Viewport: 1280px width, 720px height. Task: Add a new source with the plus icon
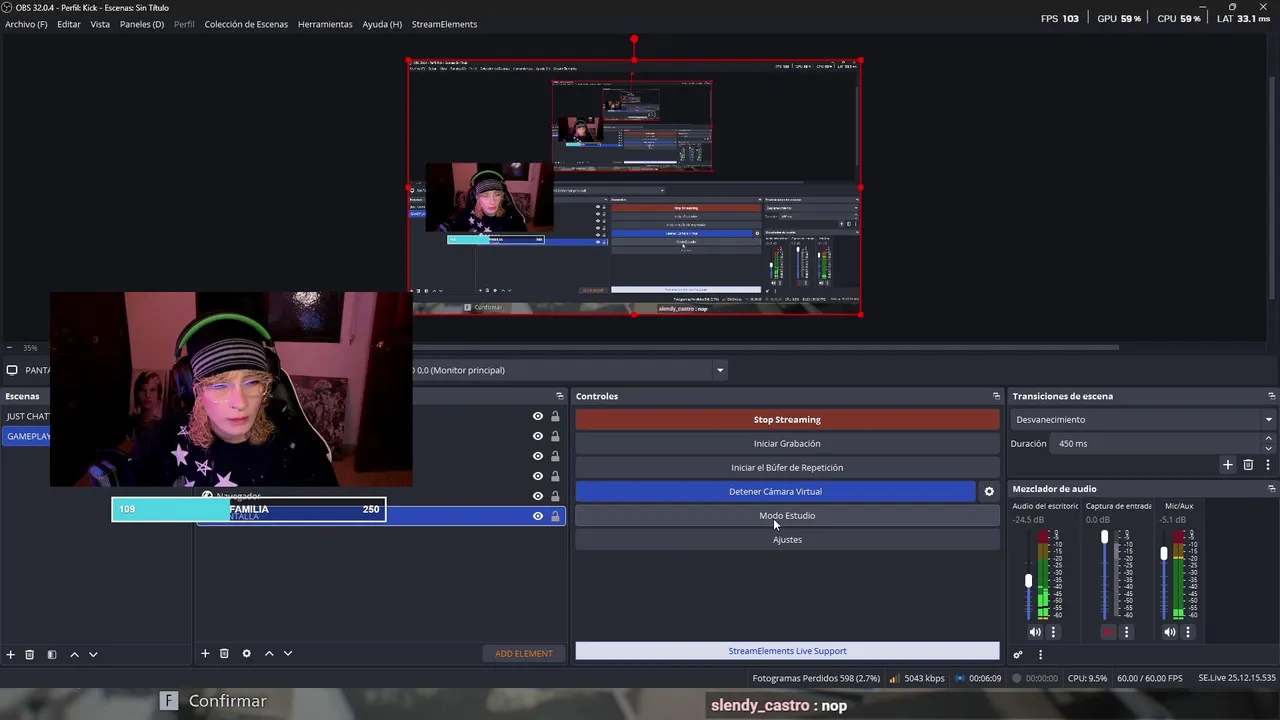click(x=205, y=653)
